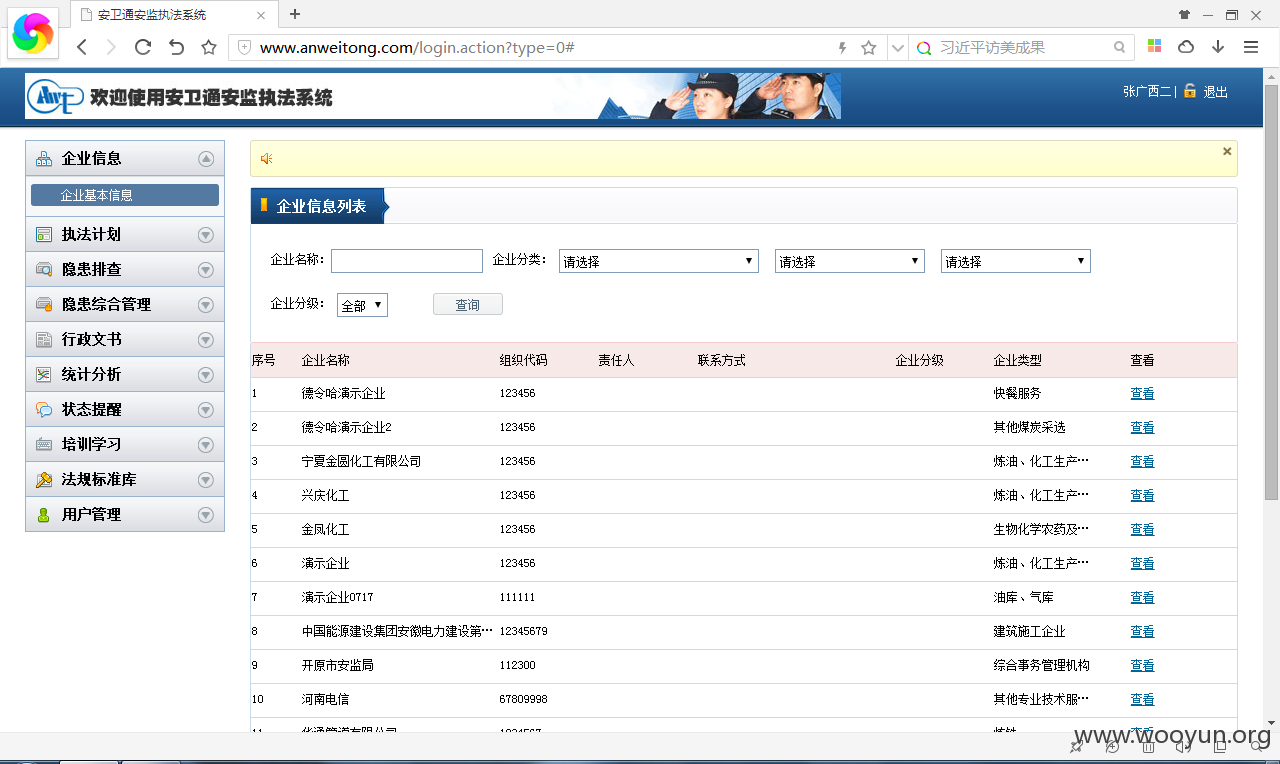The width and height of the screenshot is (1280, 764).
Task: Click the cloud sync icon in browser toolbar
Action: 1186,47
